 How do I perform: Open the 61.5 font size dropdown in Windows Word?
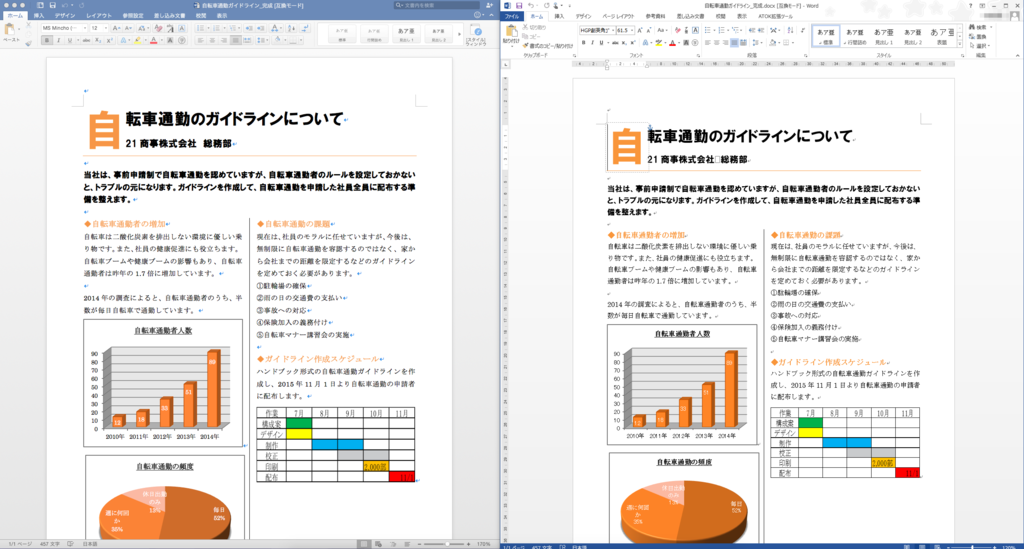point(631,30)
